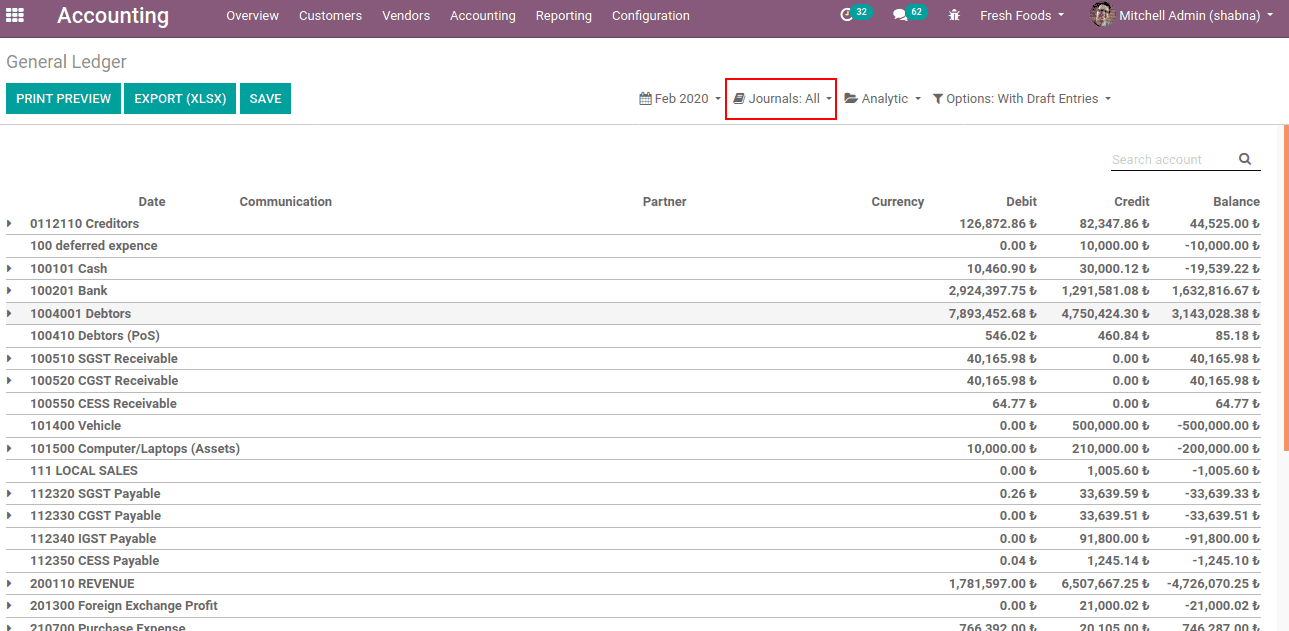The height and width of the screenshot is (631, 1289).
Task: Open the Reporting menu
Action: tap(564, 15)
